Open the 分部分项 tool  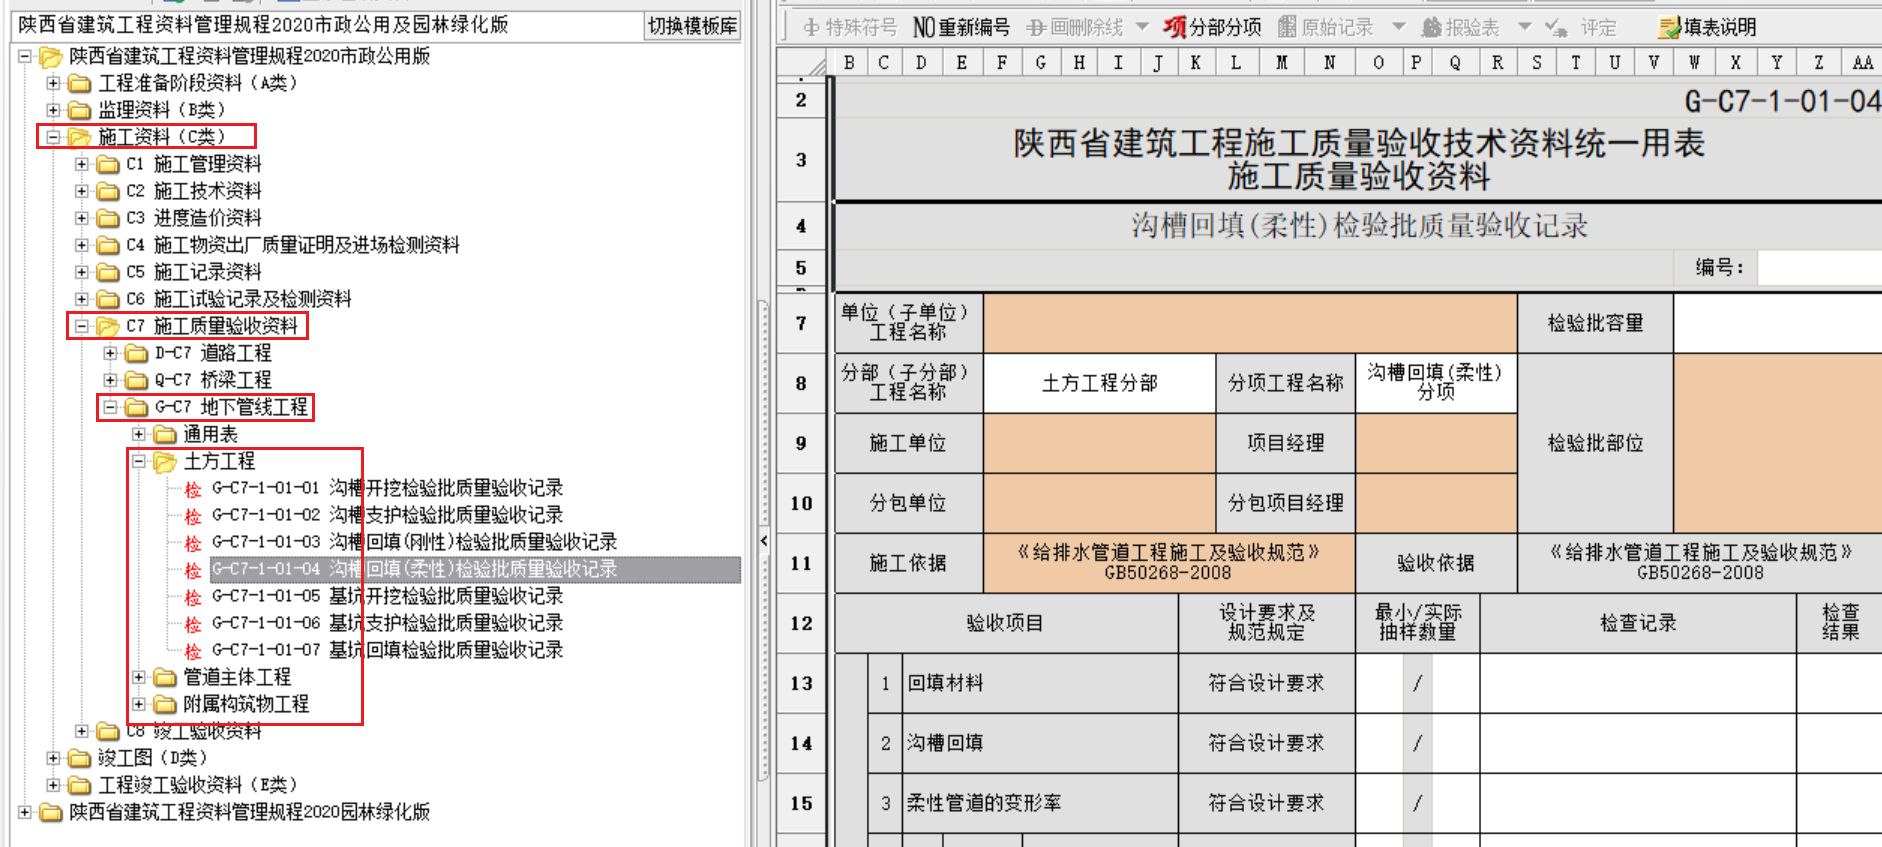(x=1212, y=27)
